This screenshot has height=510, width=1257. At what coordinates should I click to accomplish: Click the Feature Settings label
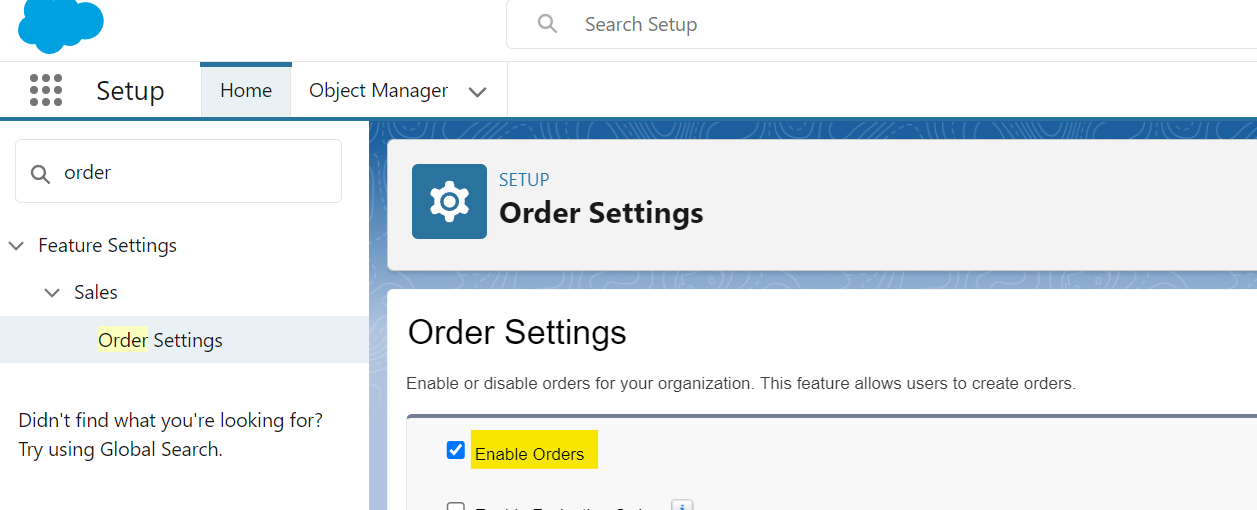coord(107,245)
